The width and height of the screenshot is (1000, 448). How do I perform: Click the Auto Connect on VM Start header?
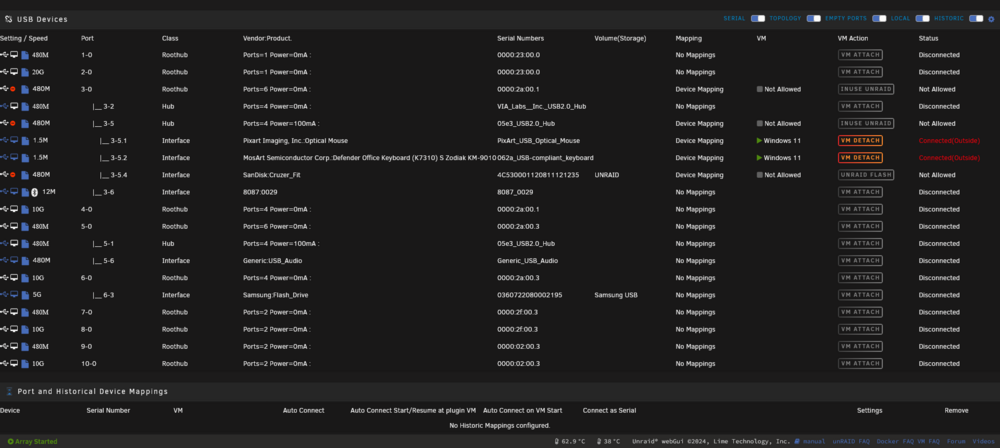[522, 410]
